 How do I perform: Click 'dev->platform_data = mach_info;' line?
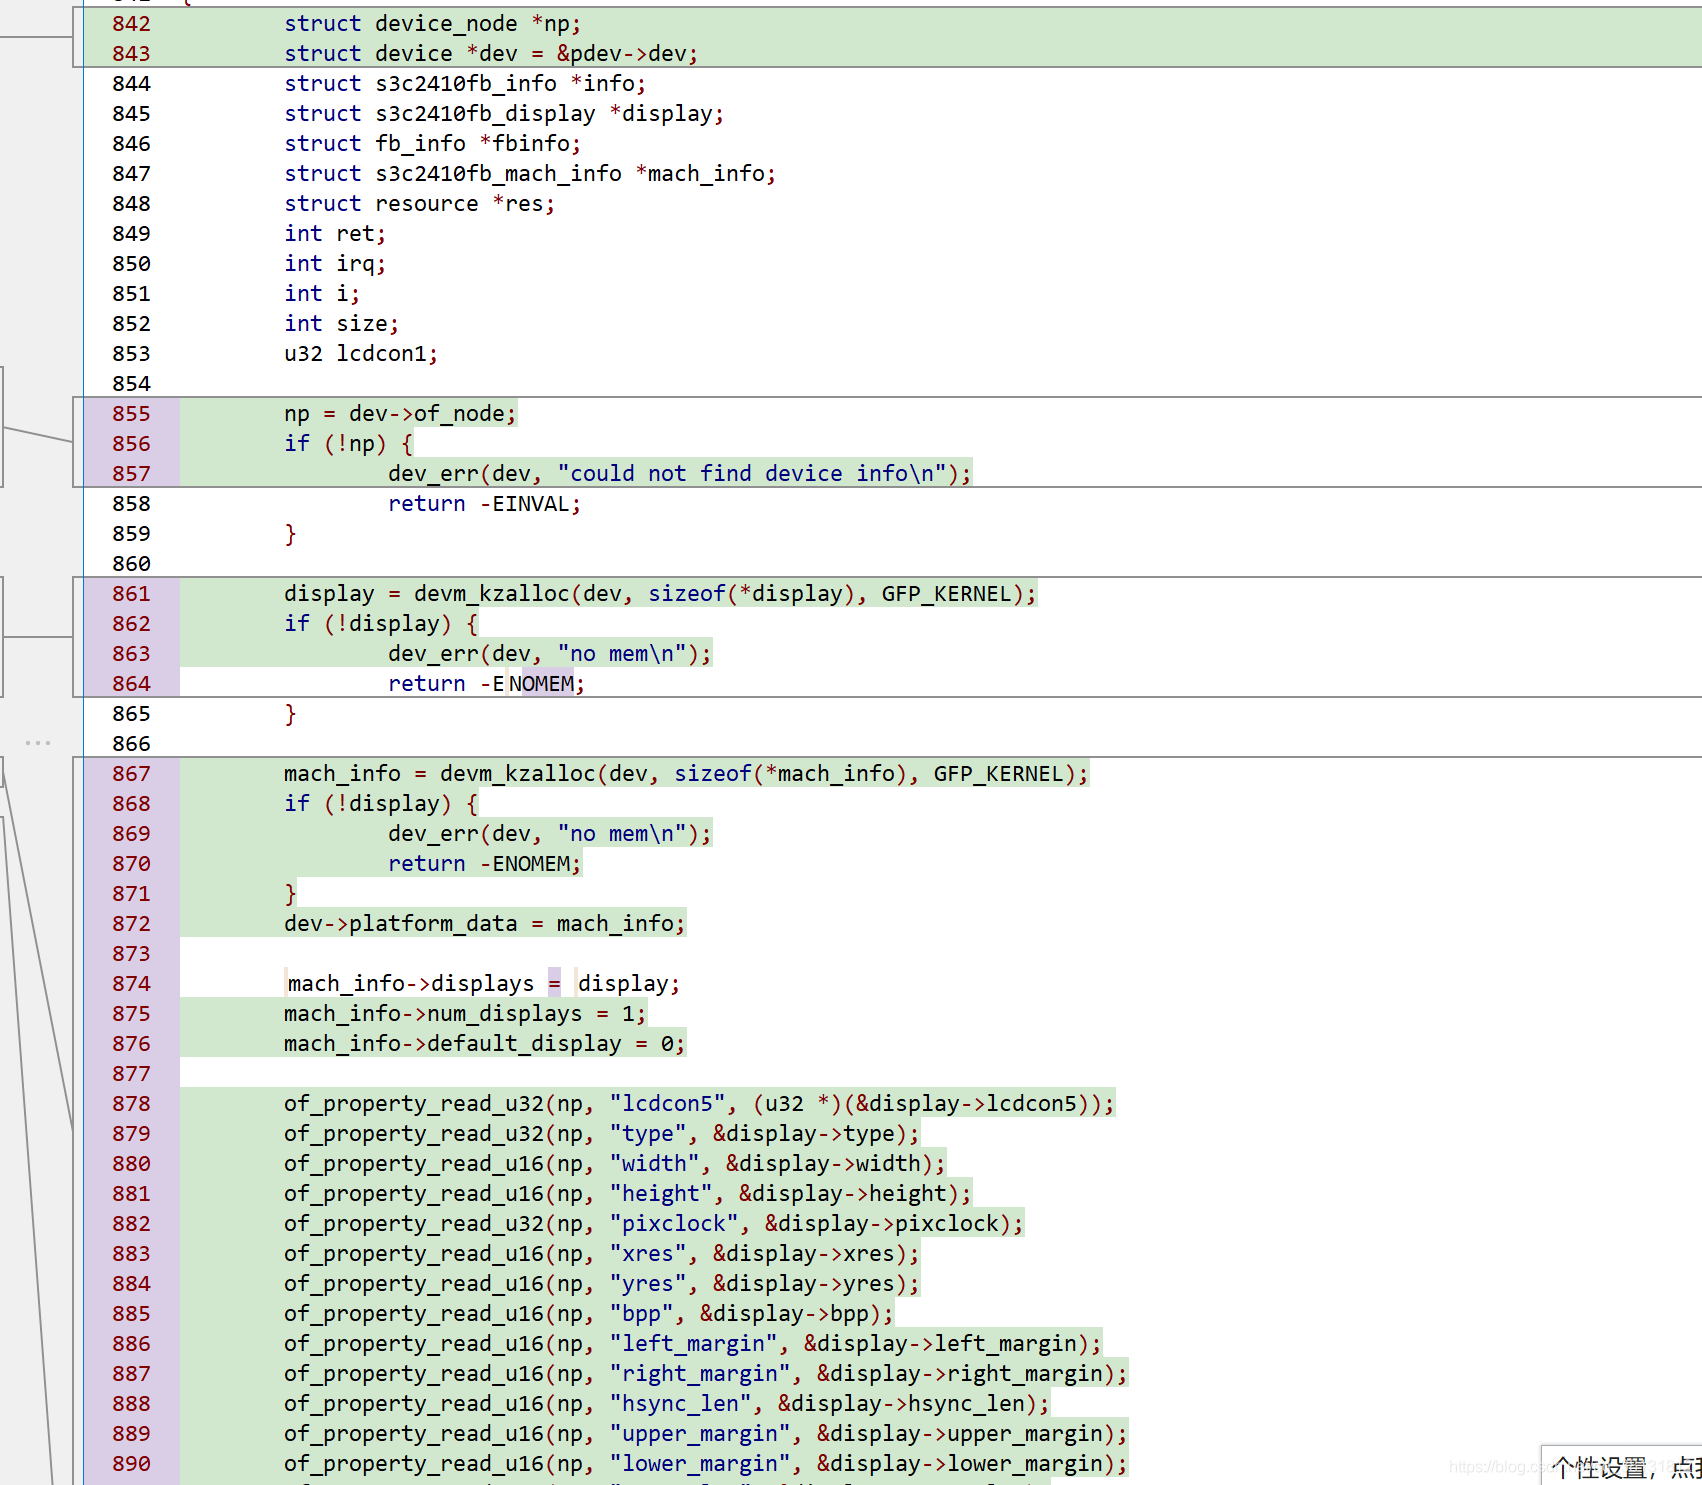[485, 923]
